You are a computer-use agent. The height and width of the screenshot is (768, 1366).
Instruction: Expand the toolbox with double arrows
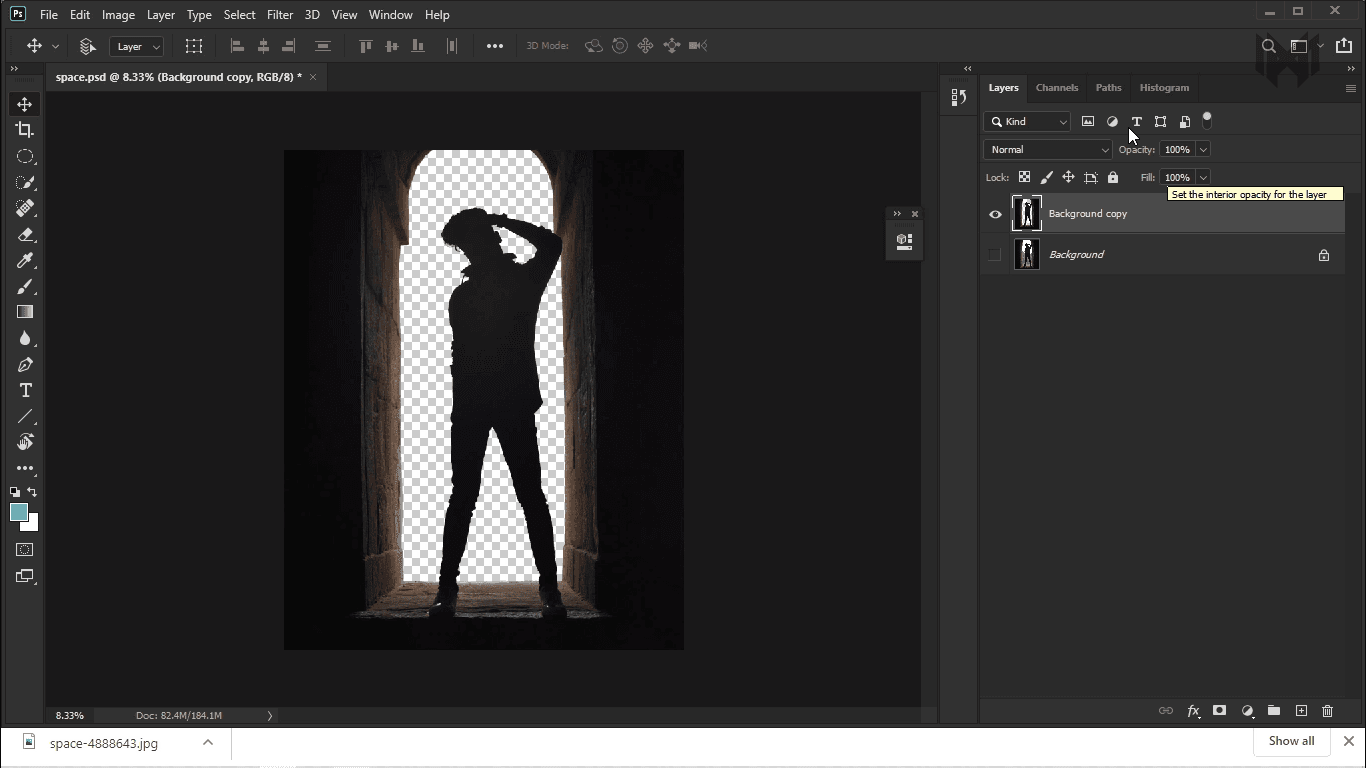click(14, 69)
